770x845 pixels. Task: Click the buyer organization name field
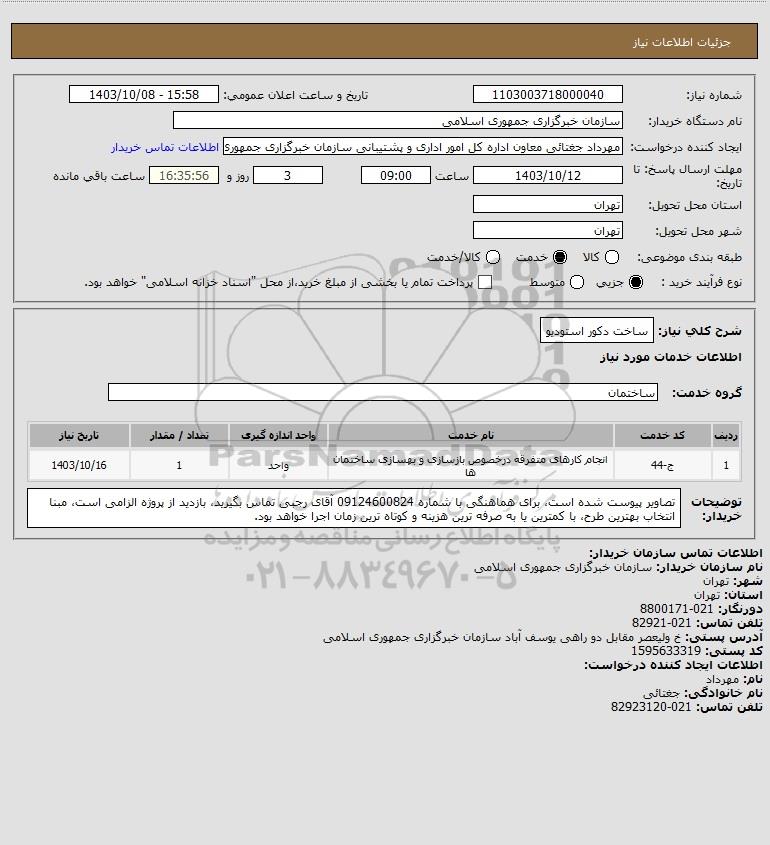click(x=398, y=121)
